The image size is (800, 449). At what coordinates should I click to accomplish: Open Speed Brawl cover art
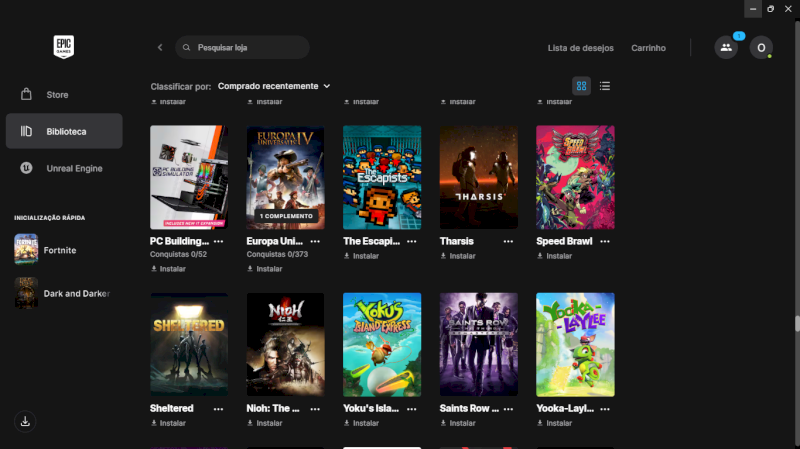pos(575,177)
